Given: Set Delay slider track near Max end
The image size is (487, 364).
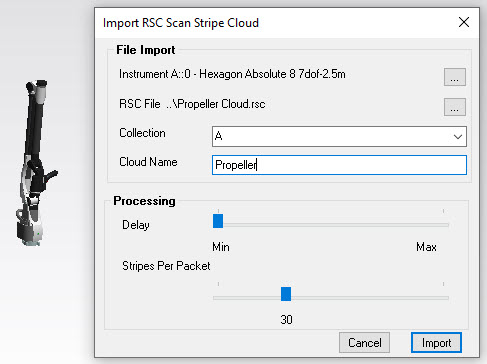Looking at the screenshot, I should tap(440, 225).
